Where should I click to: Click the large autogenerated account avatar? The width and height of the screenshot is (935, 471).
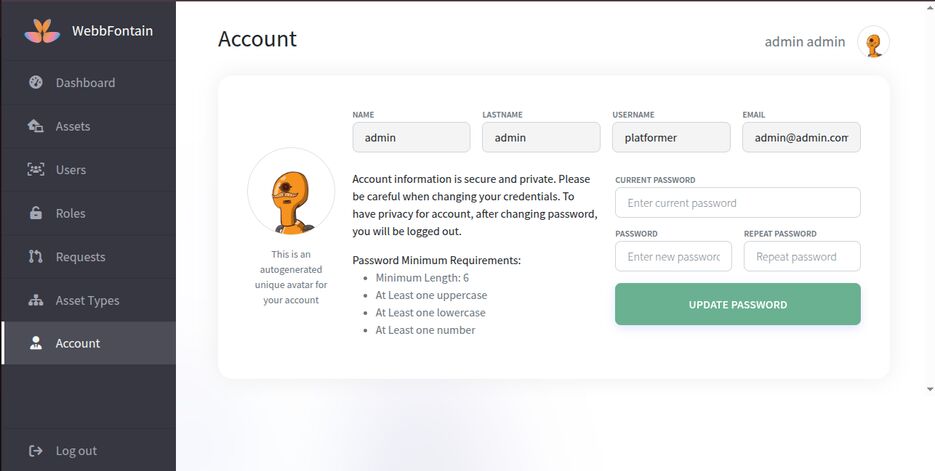click(291, 191)
